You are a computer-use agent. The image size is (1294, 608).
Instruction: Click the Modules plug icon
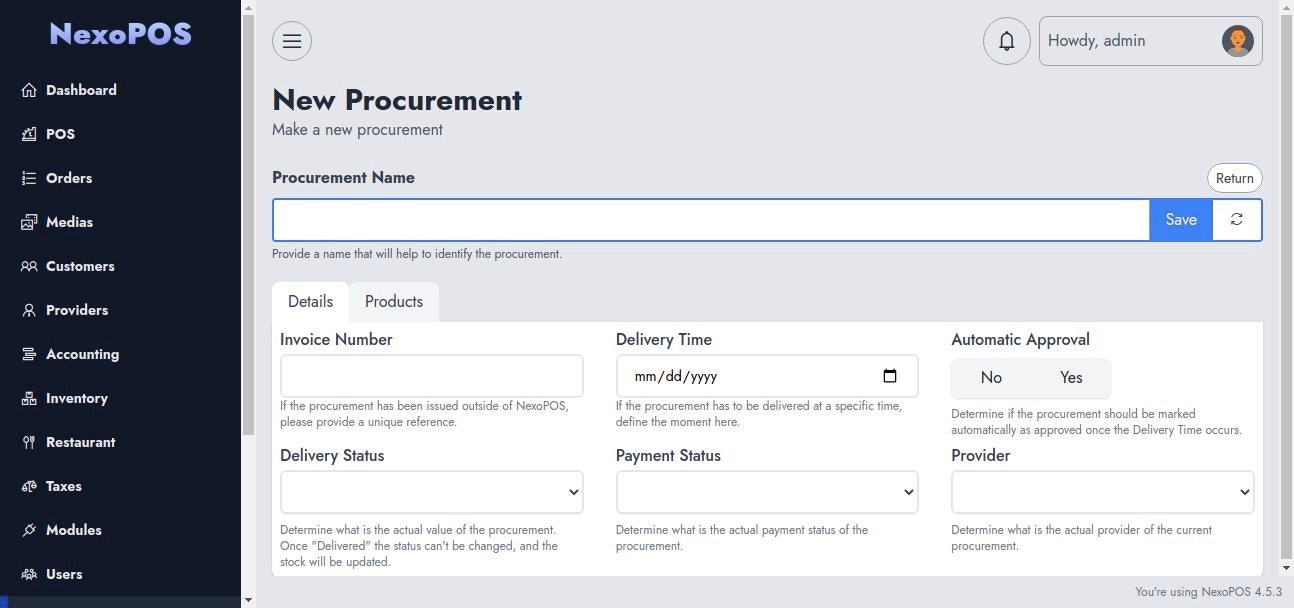coord(29,530)
